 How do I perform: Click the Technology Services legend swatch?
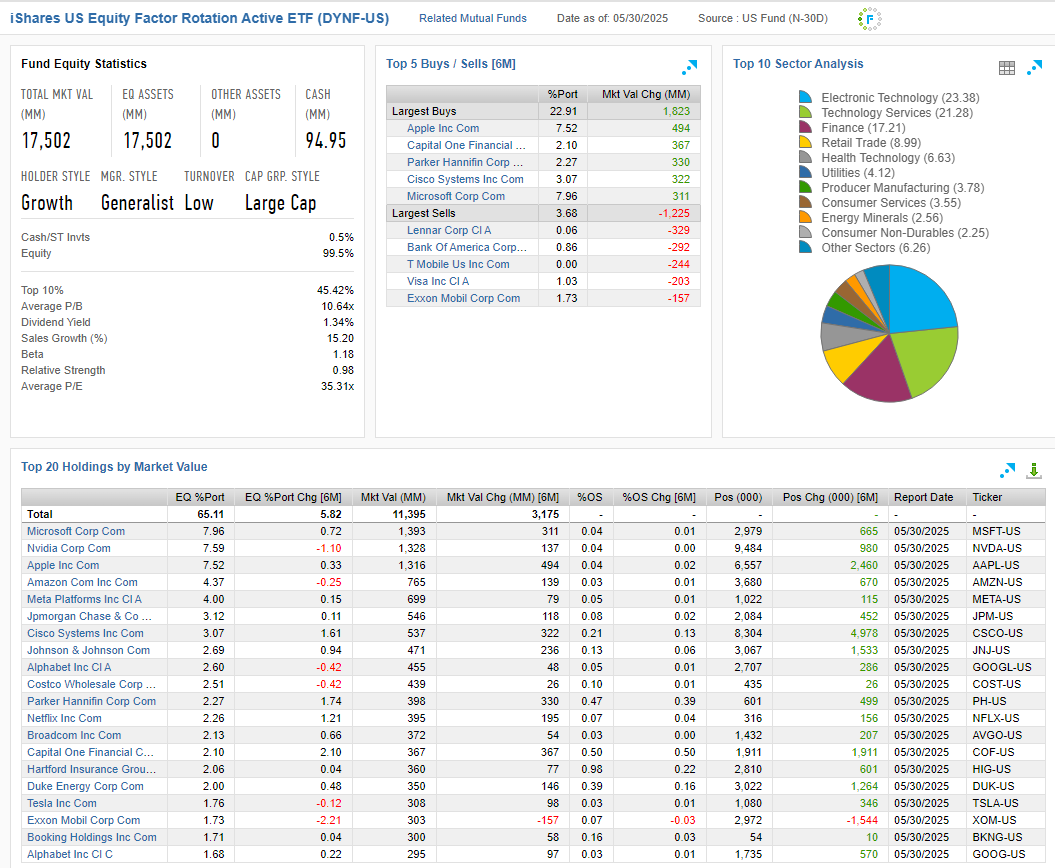click(805, 112)
